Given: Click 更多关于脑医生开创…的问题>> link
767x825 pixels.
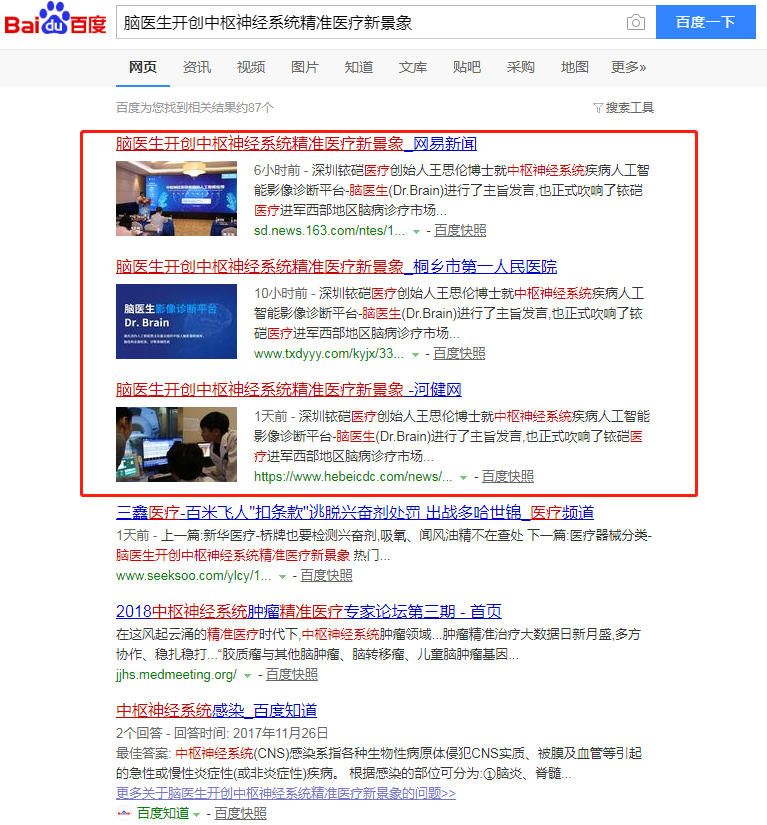Looking at the screenshot, I should click(286, 793).
